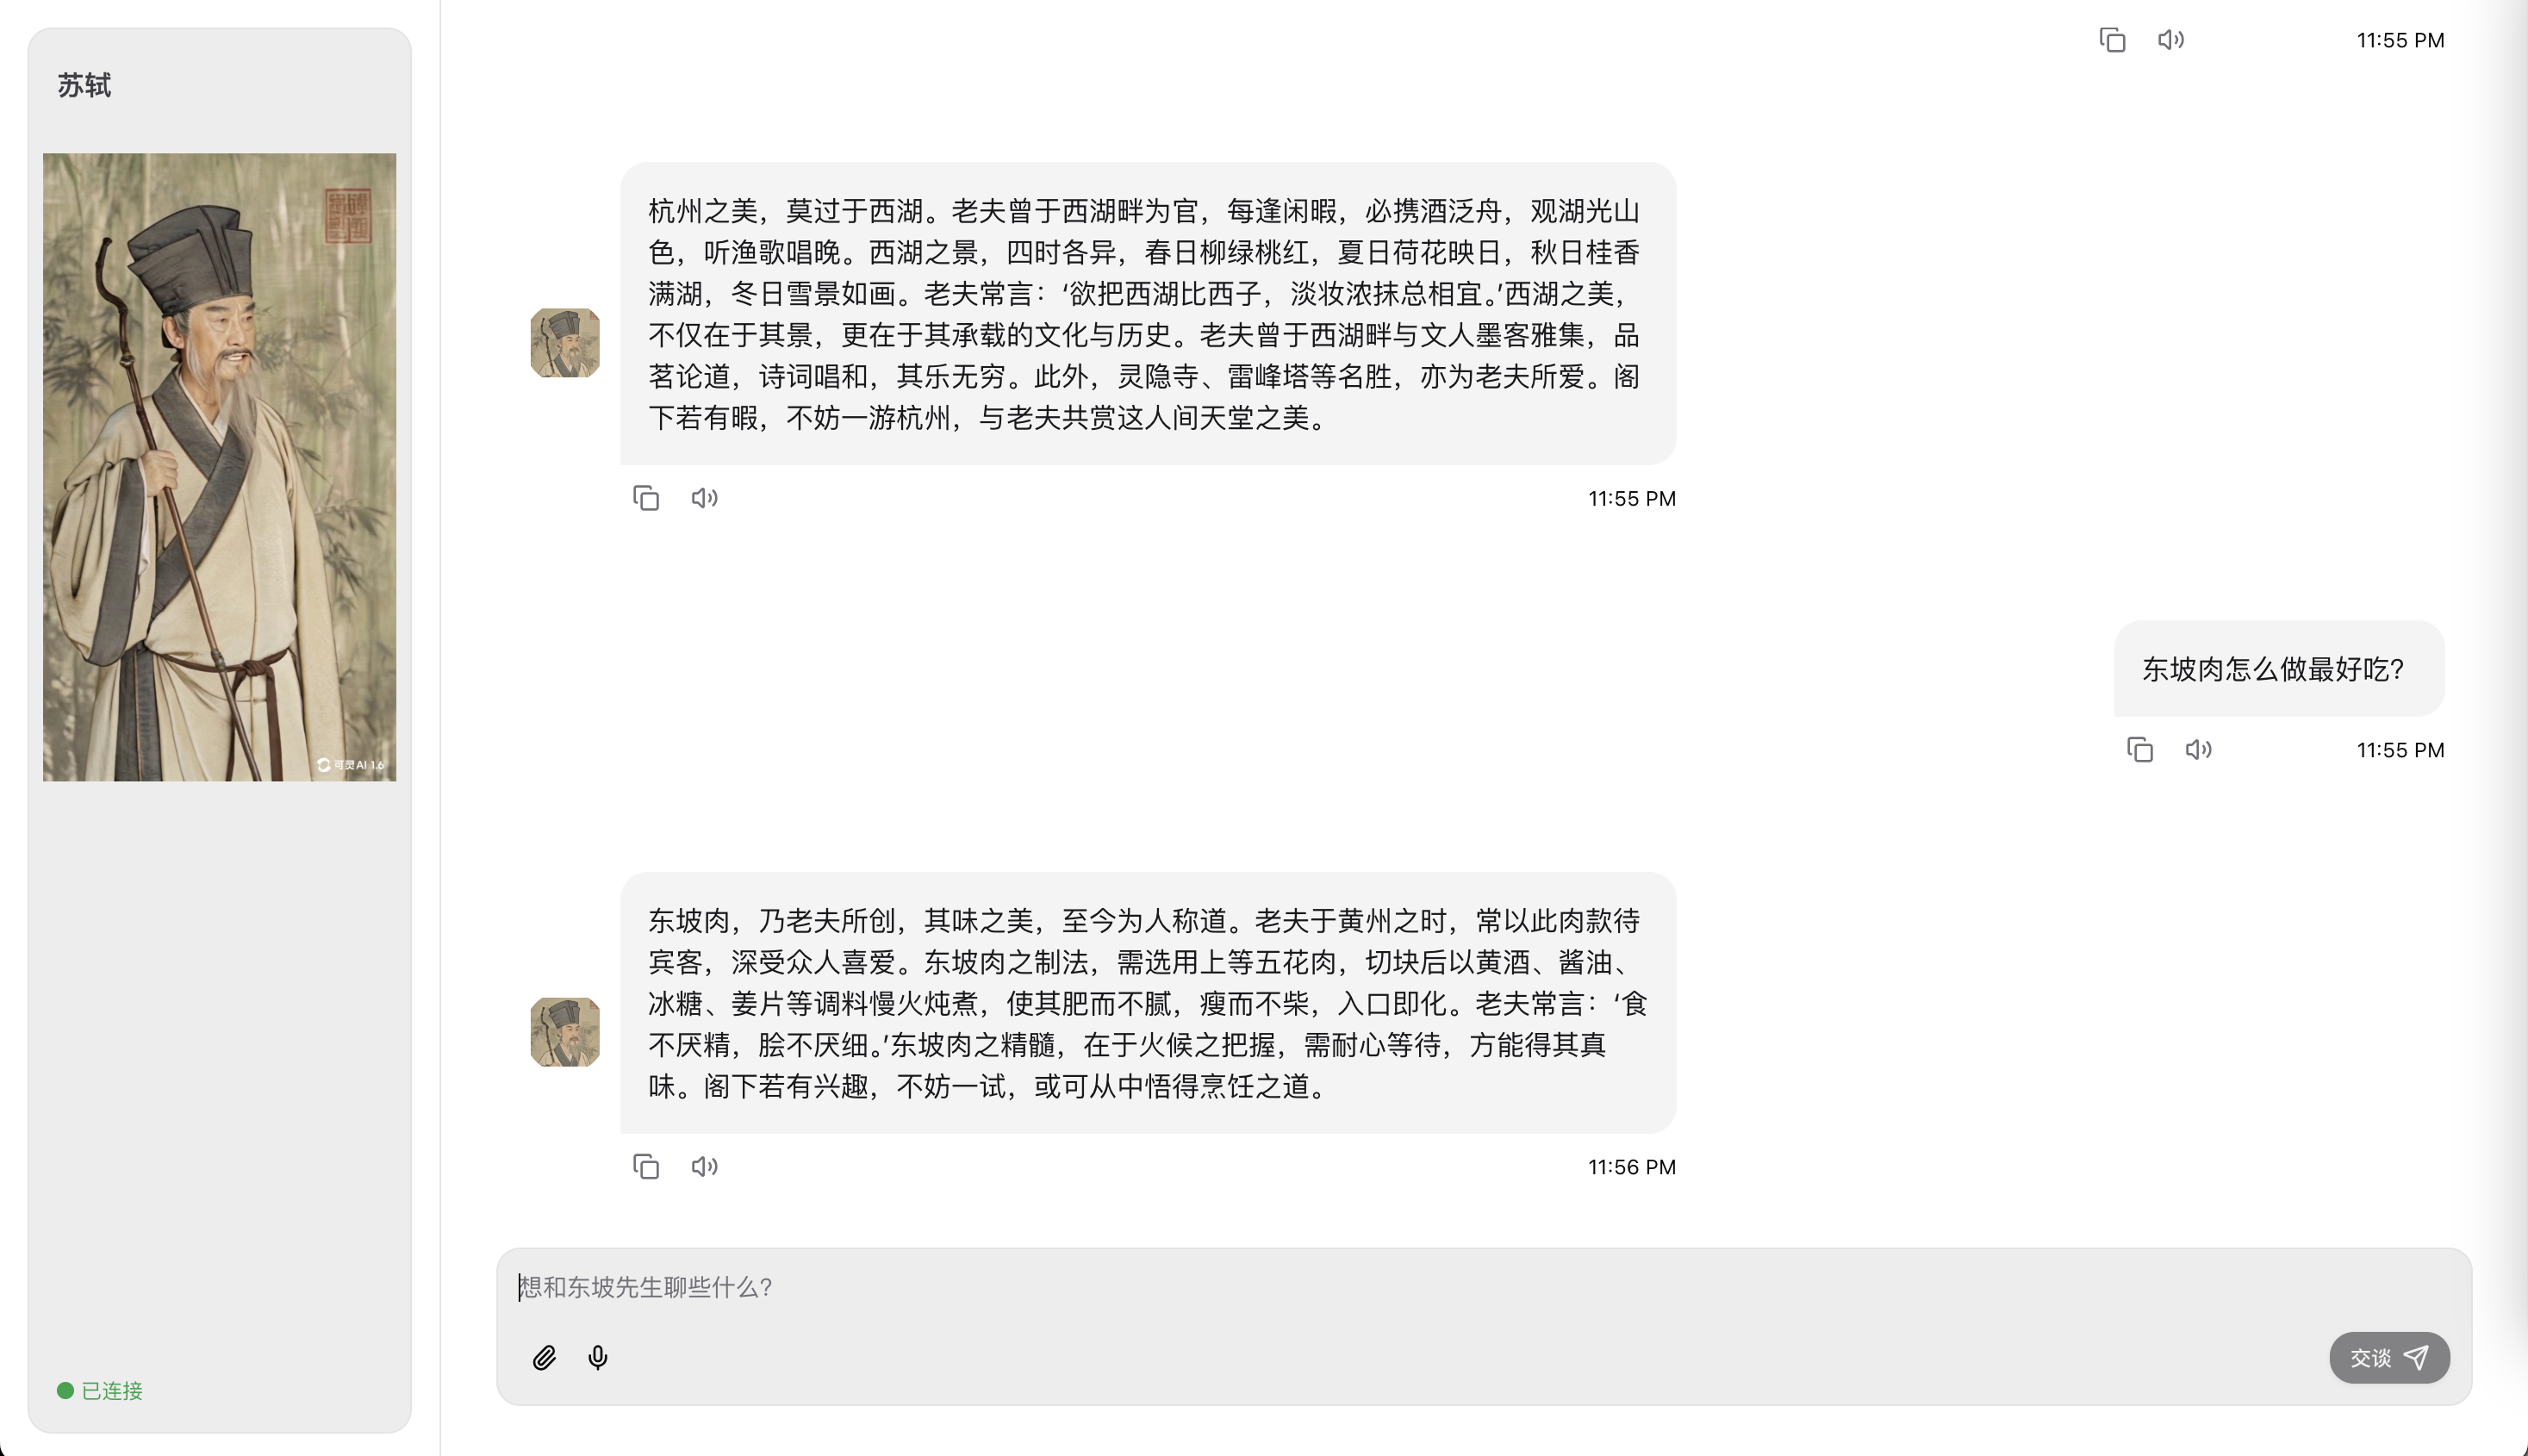Image resolution: width=2528 pixels, height=1456 pixels.
Task: Play audio of the 东坡肉 question
Action: 2198,749
